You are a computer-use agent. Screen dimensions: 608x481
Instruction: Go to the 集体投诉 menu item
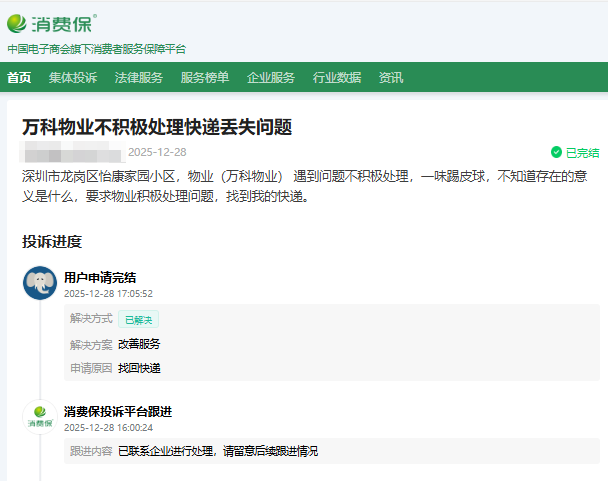tap(73, 78)
